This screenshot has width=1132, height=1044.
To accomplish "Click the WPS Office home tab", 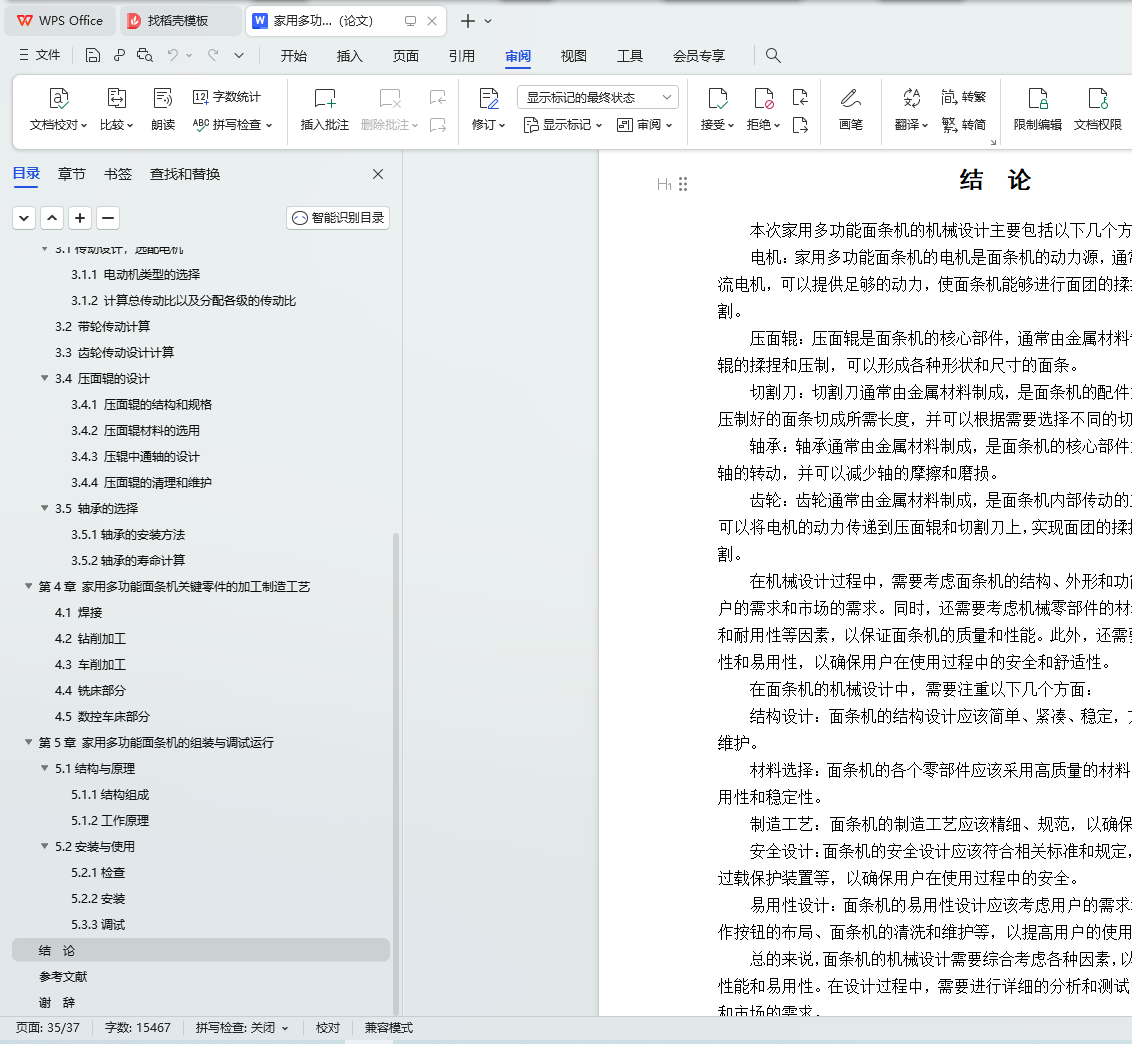I will [x=60, y=21].
